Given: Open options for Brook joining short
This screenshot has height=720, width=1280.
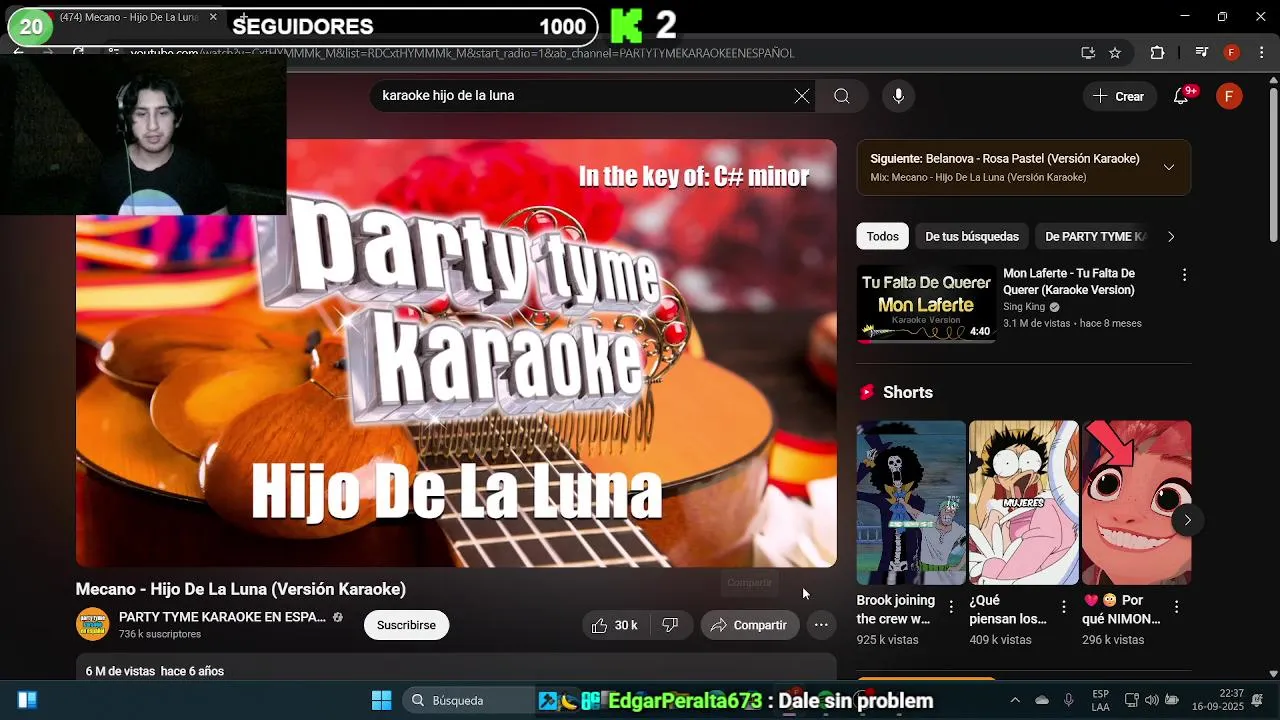Looking at the screenshot, I should pyautogui.click(x=951, y=606).
